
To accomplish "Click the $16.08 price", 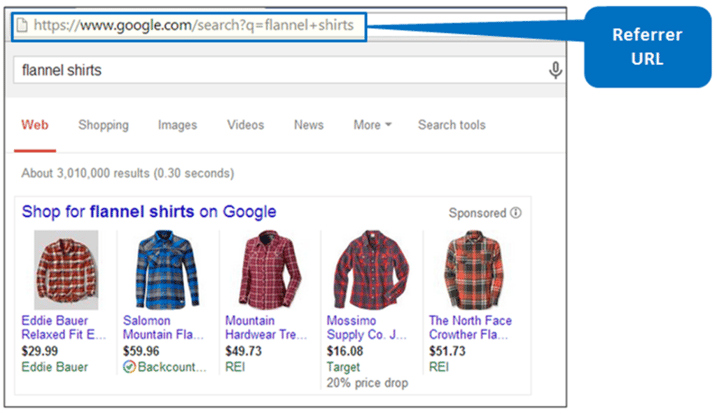I will 345,351.
